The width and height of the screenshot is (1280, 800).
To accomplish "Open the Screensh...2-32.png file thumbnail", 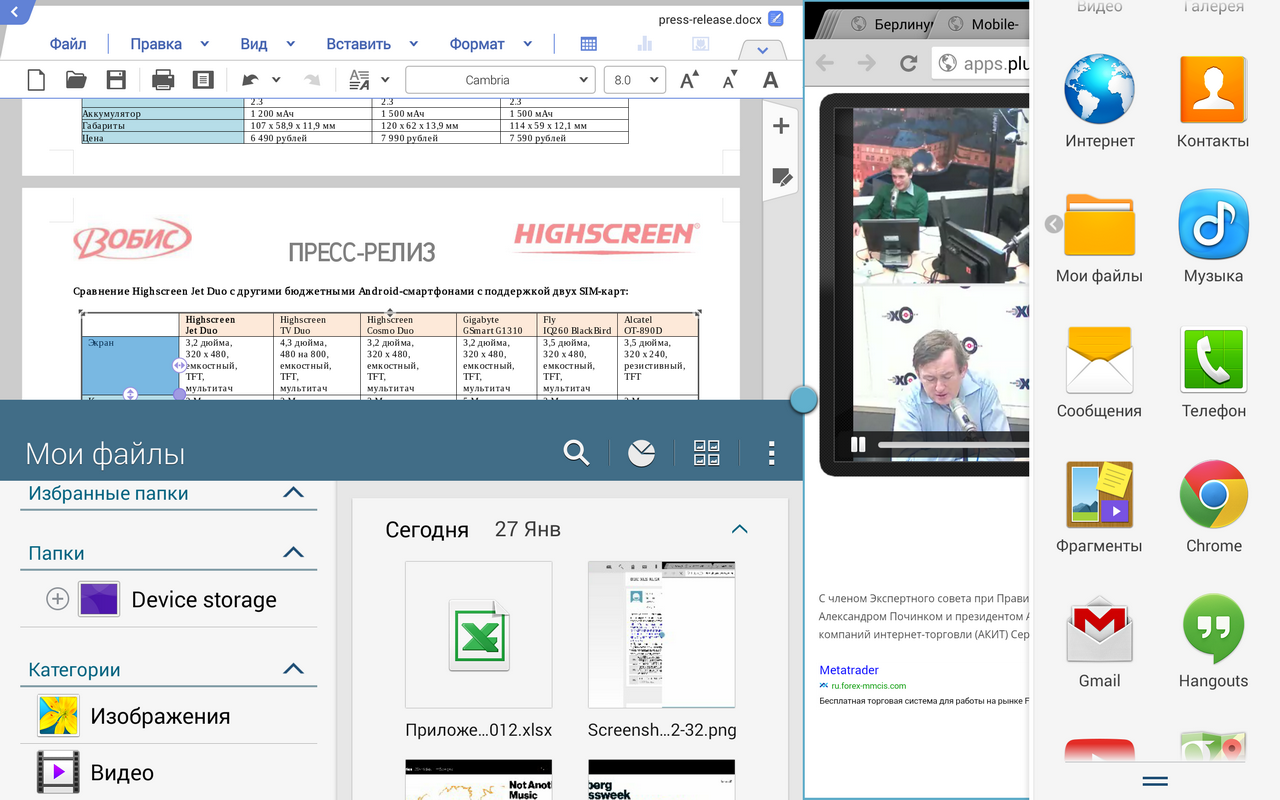I will [661, 635].
